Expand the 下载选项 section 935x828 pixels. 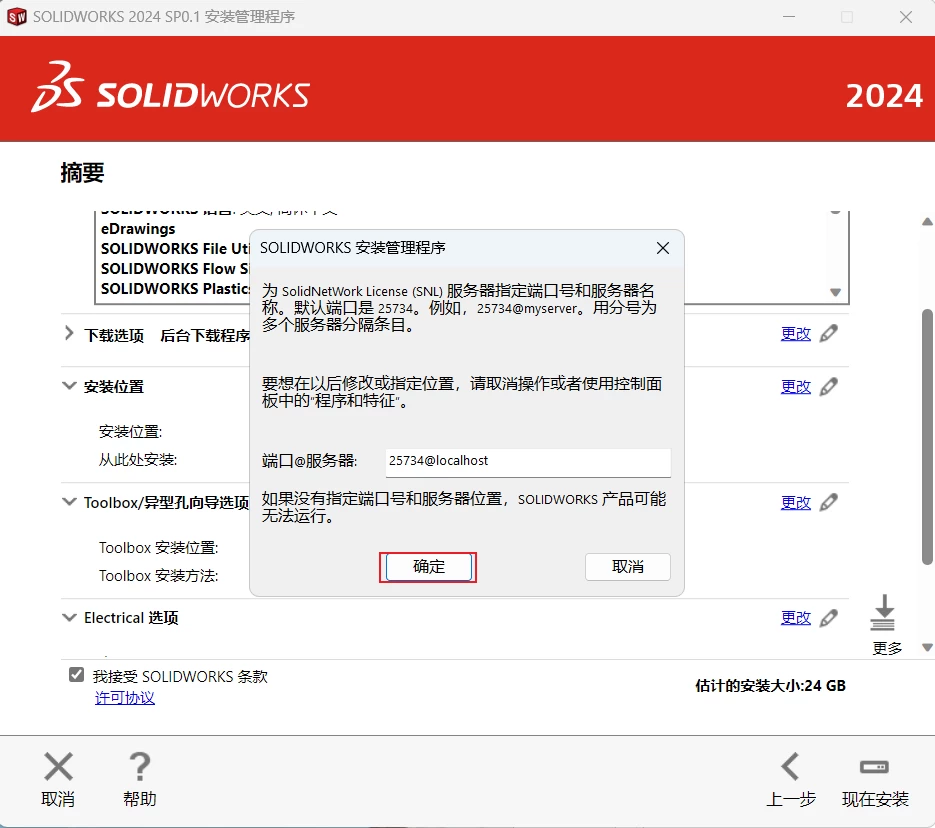click(x=69, y=334)
